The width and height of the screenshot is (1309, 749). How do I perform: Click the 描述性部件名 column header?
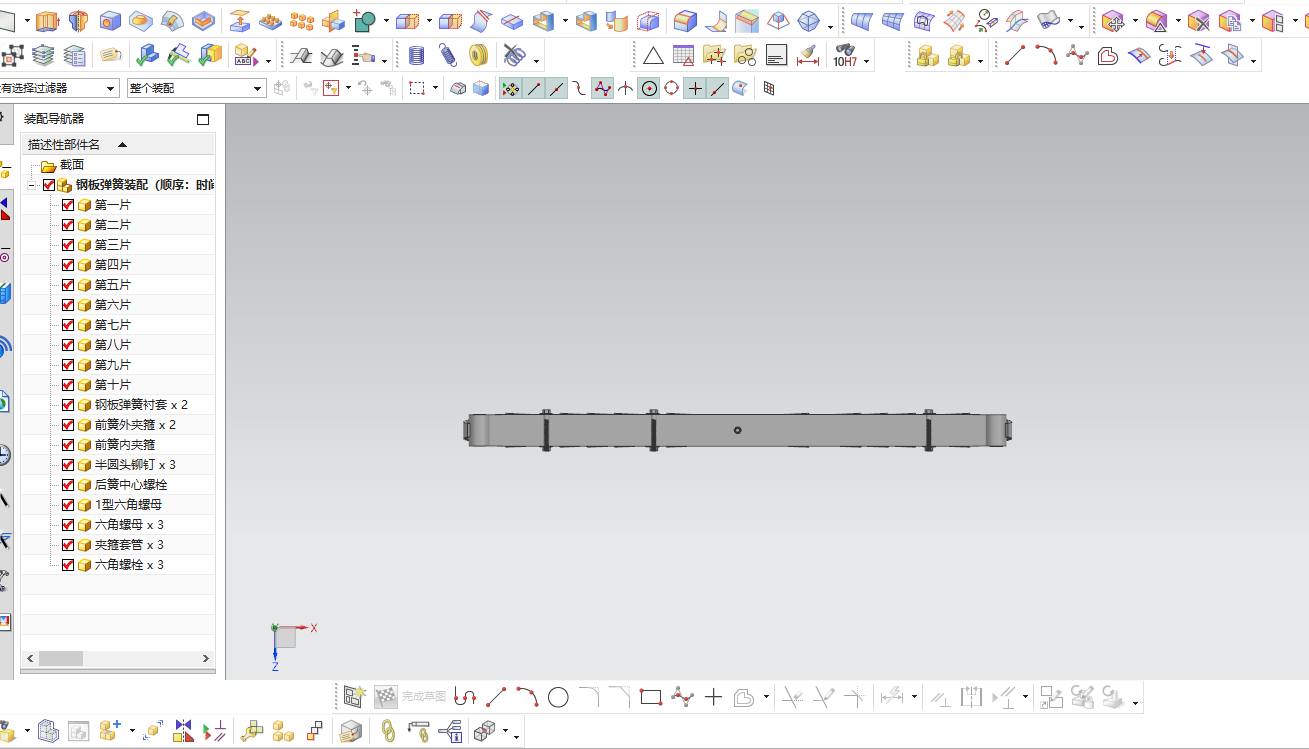[118, 145]
